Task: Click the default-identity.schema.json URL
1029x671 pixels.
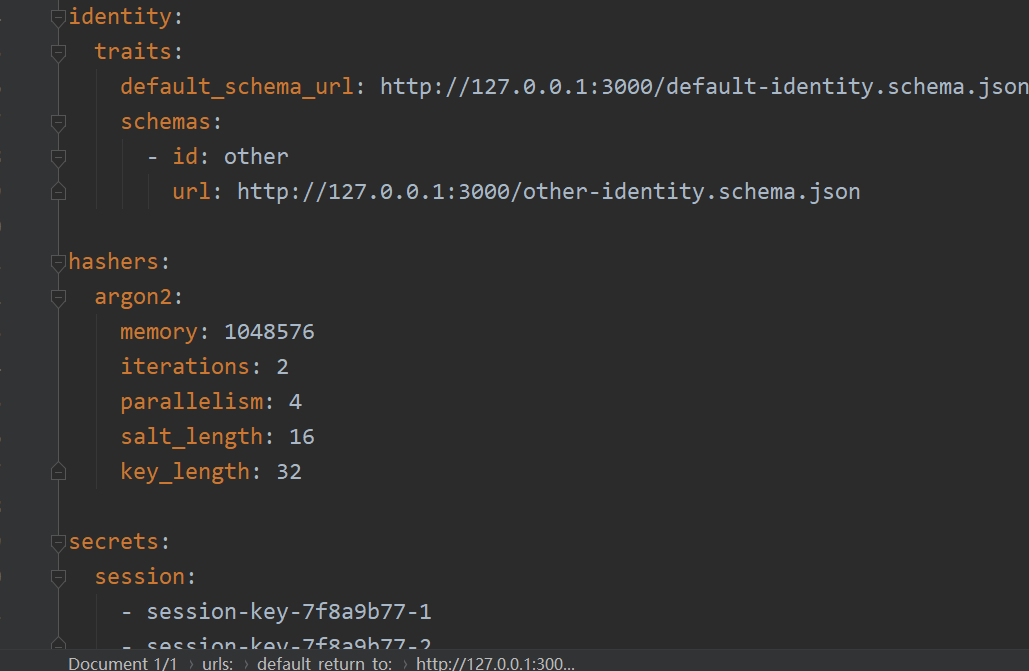Action: click(700, 86)
